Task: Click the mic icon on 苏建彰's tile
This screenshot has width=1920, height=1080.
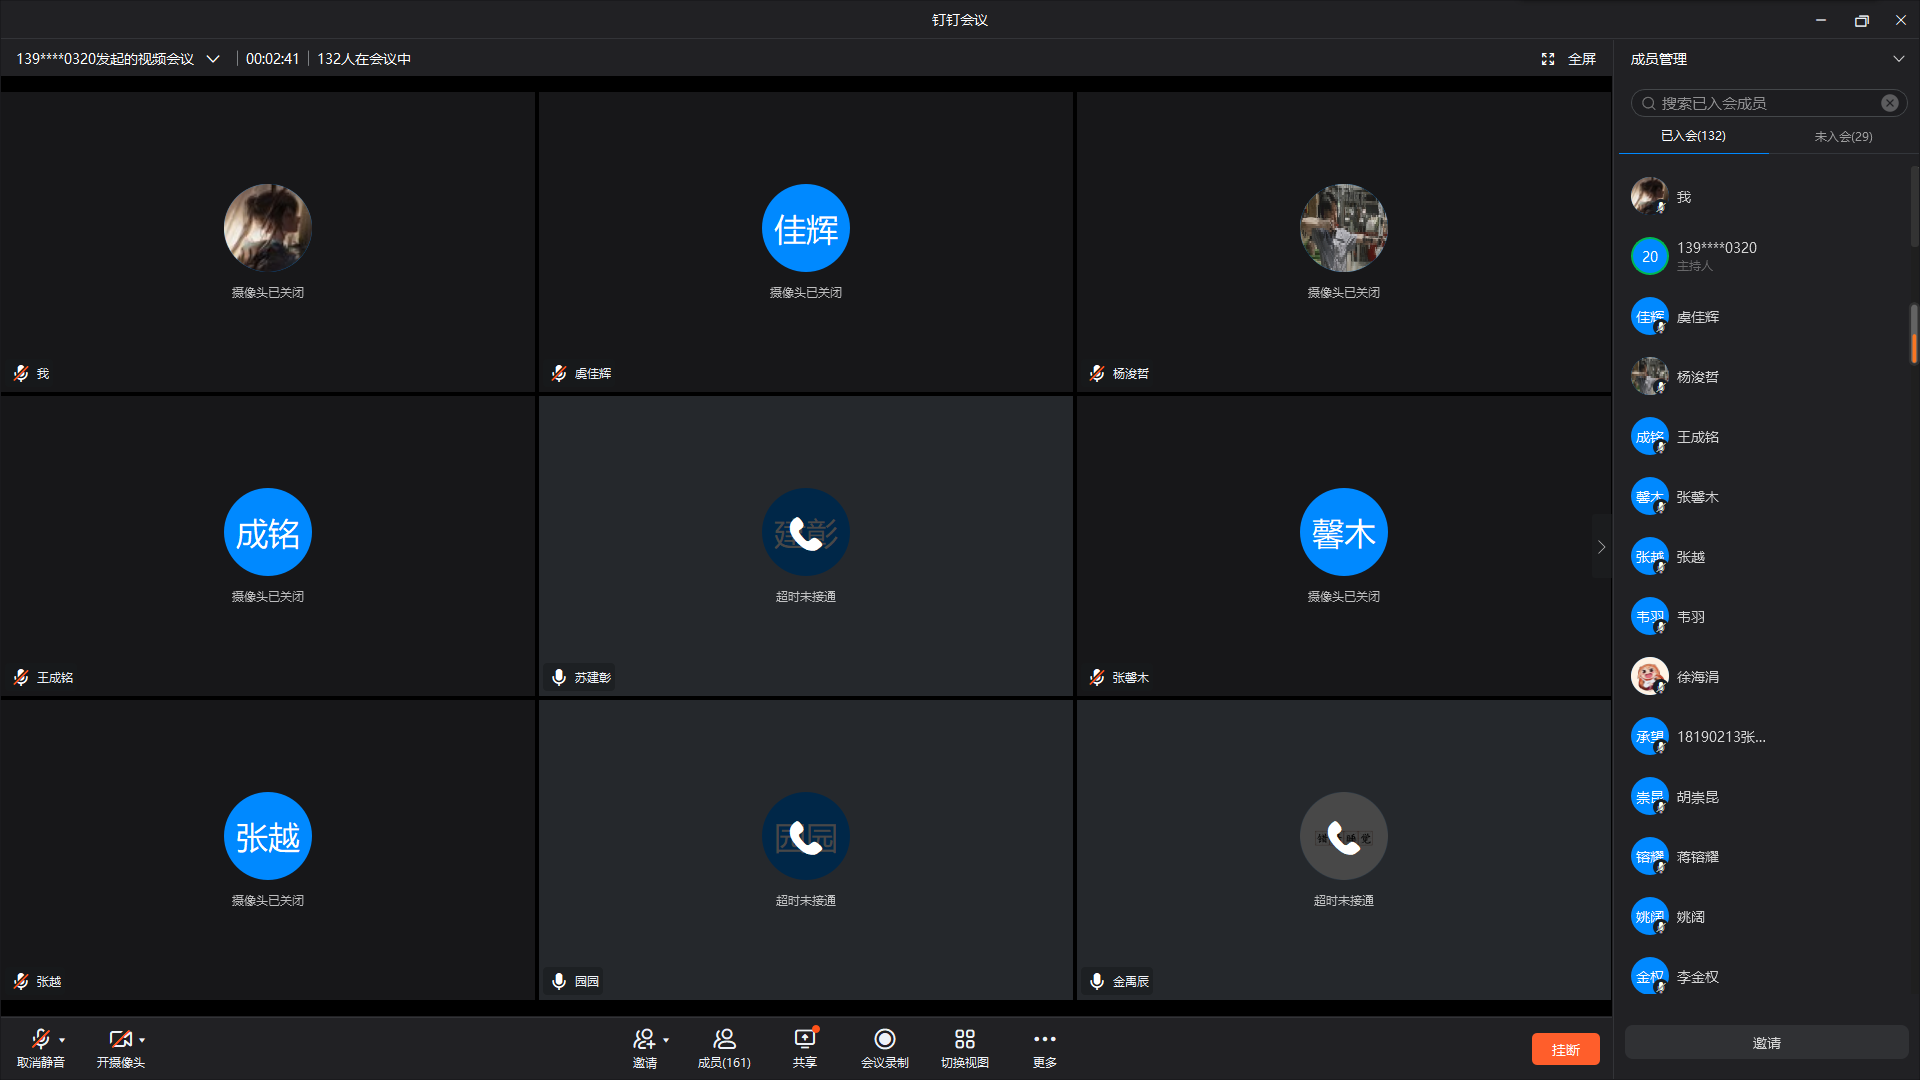Action: click(x=559, y=677)
